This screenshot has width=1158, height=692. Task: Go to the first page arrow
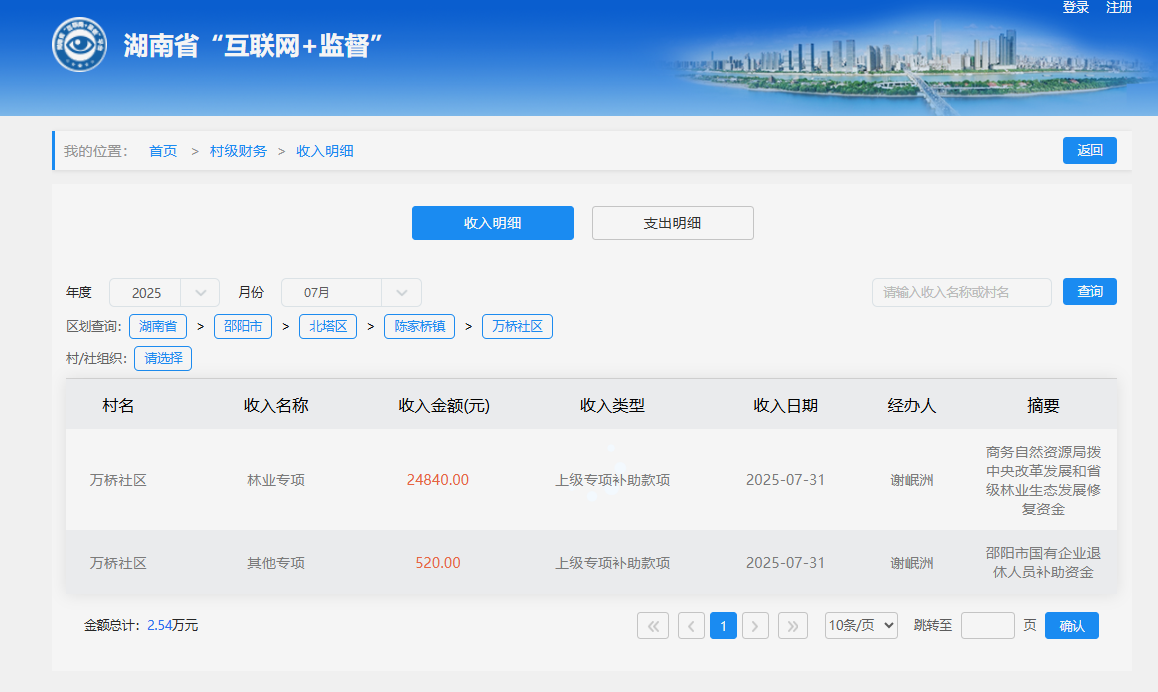[x=652, y=626]
